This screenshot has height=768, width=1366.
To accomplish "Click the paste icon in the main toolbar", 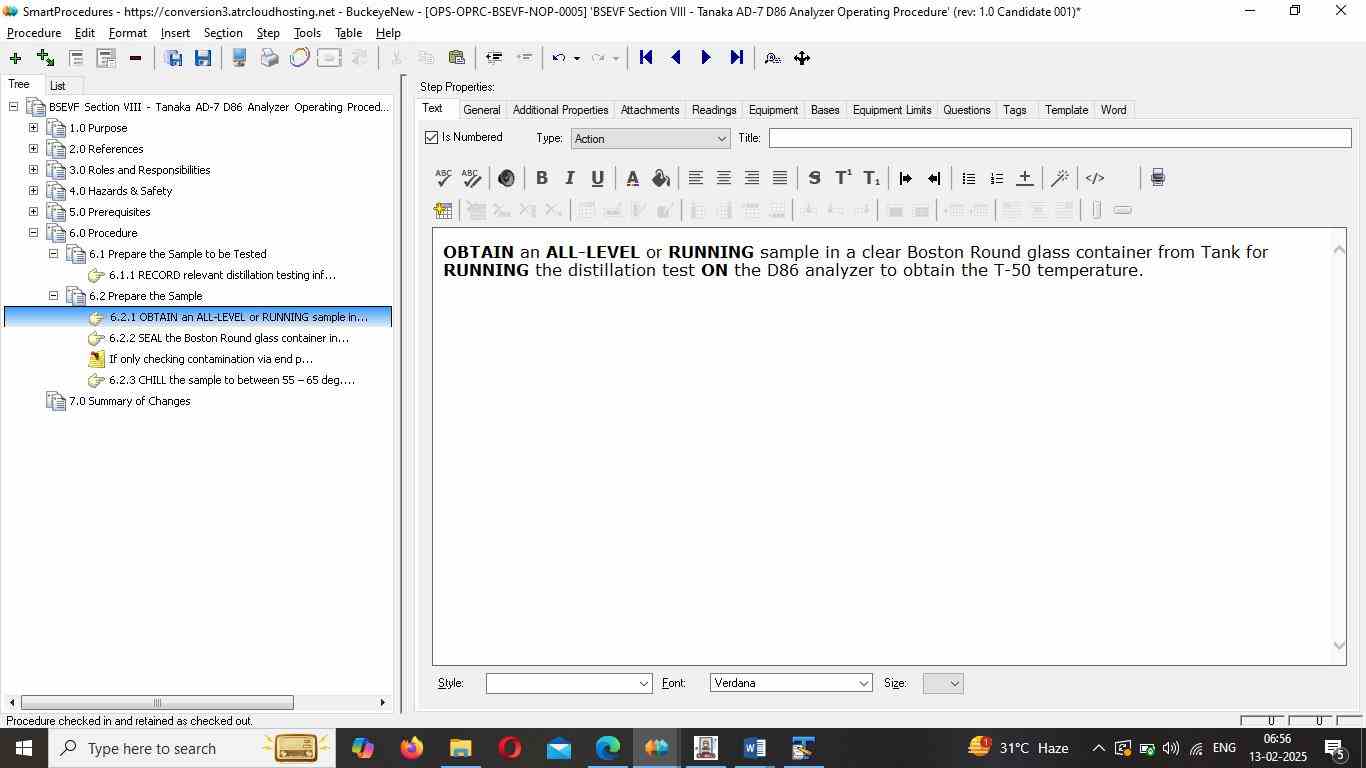I will pos(457,58).
